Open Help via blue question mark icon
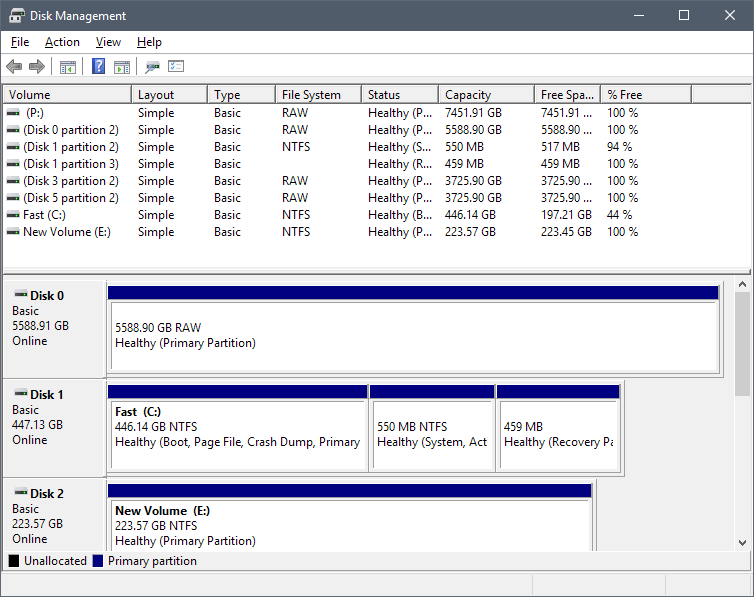 (x=98, y=67)
